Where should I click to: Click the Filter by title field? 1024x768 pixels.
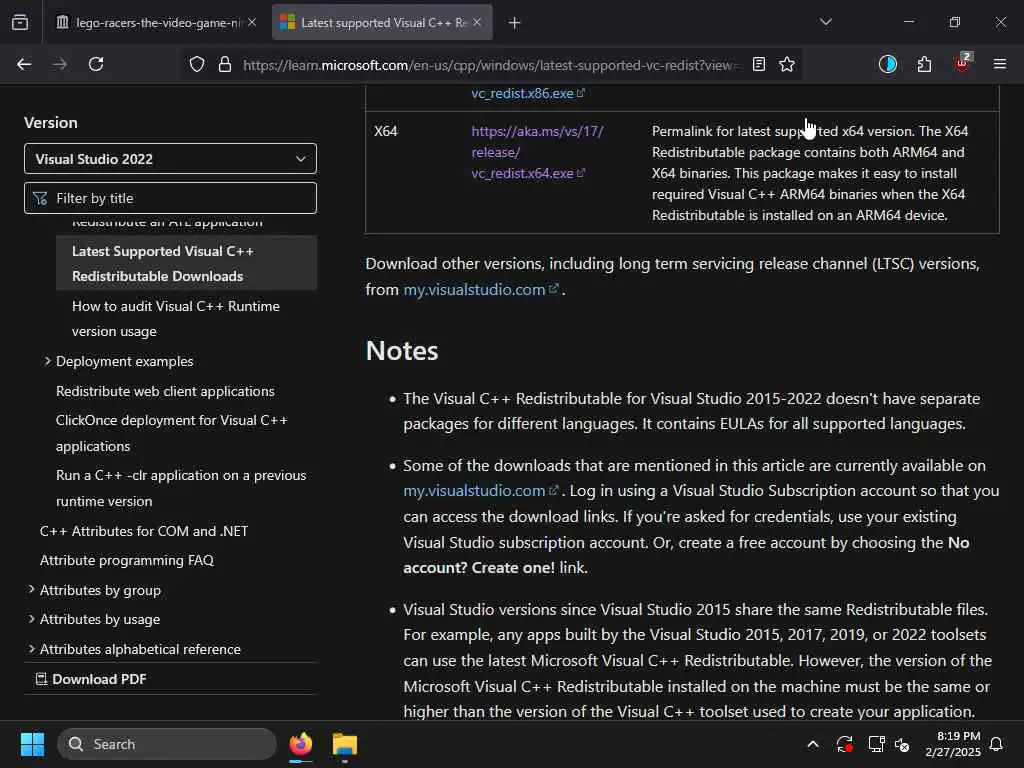tap(170, 198)
